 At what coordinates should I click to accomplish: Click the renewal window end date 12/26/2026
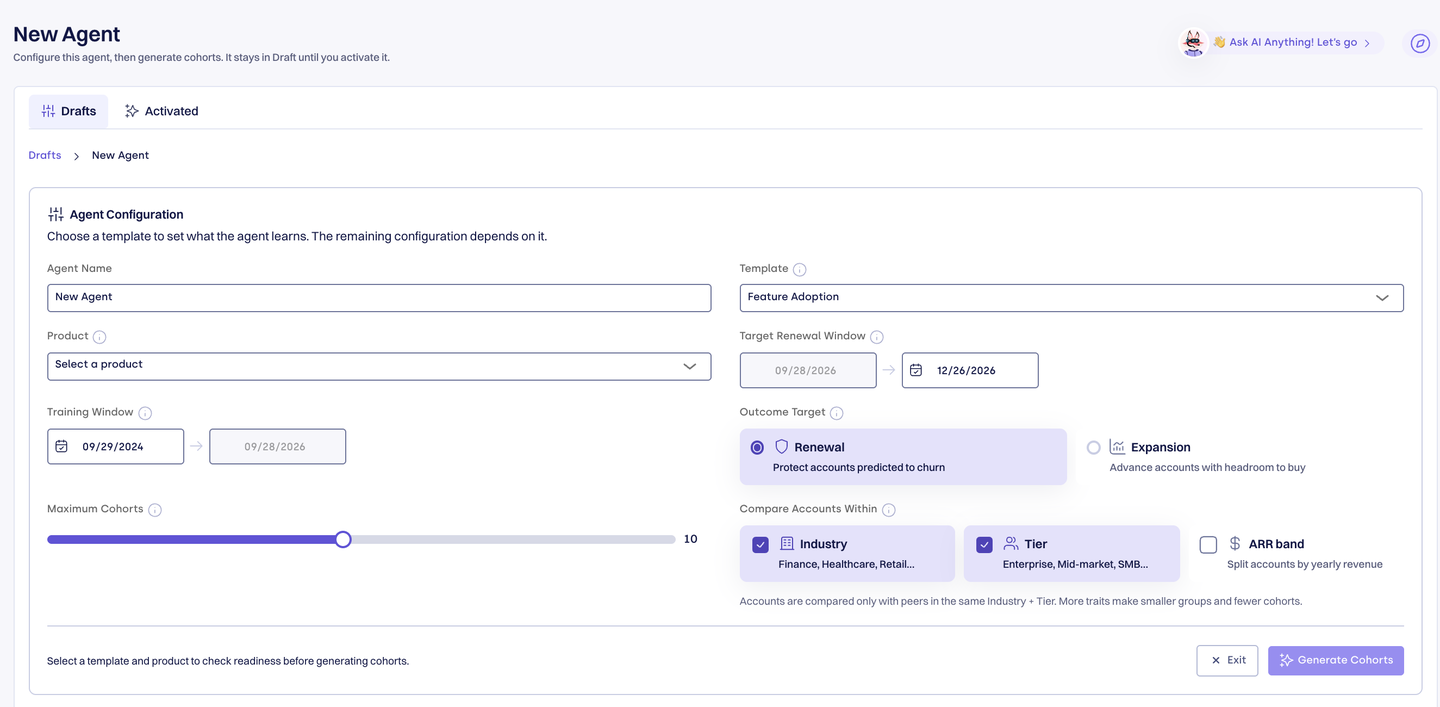pos(969,370)
